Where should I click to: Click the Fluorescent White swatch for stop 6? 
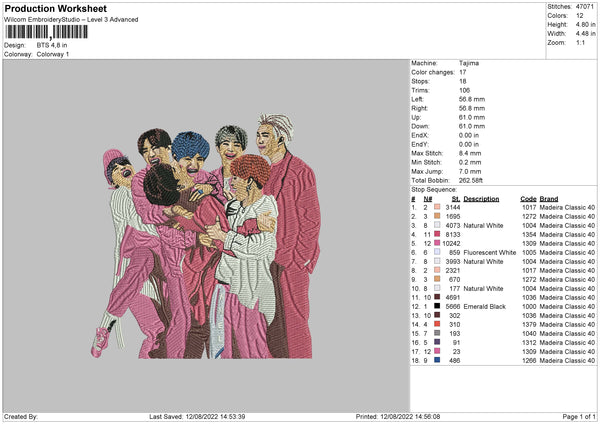pyautogui.click(x=437, y=252)
